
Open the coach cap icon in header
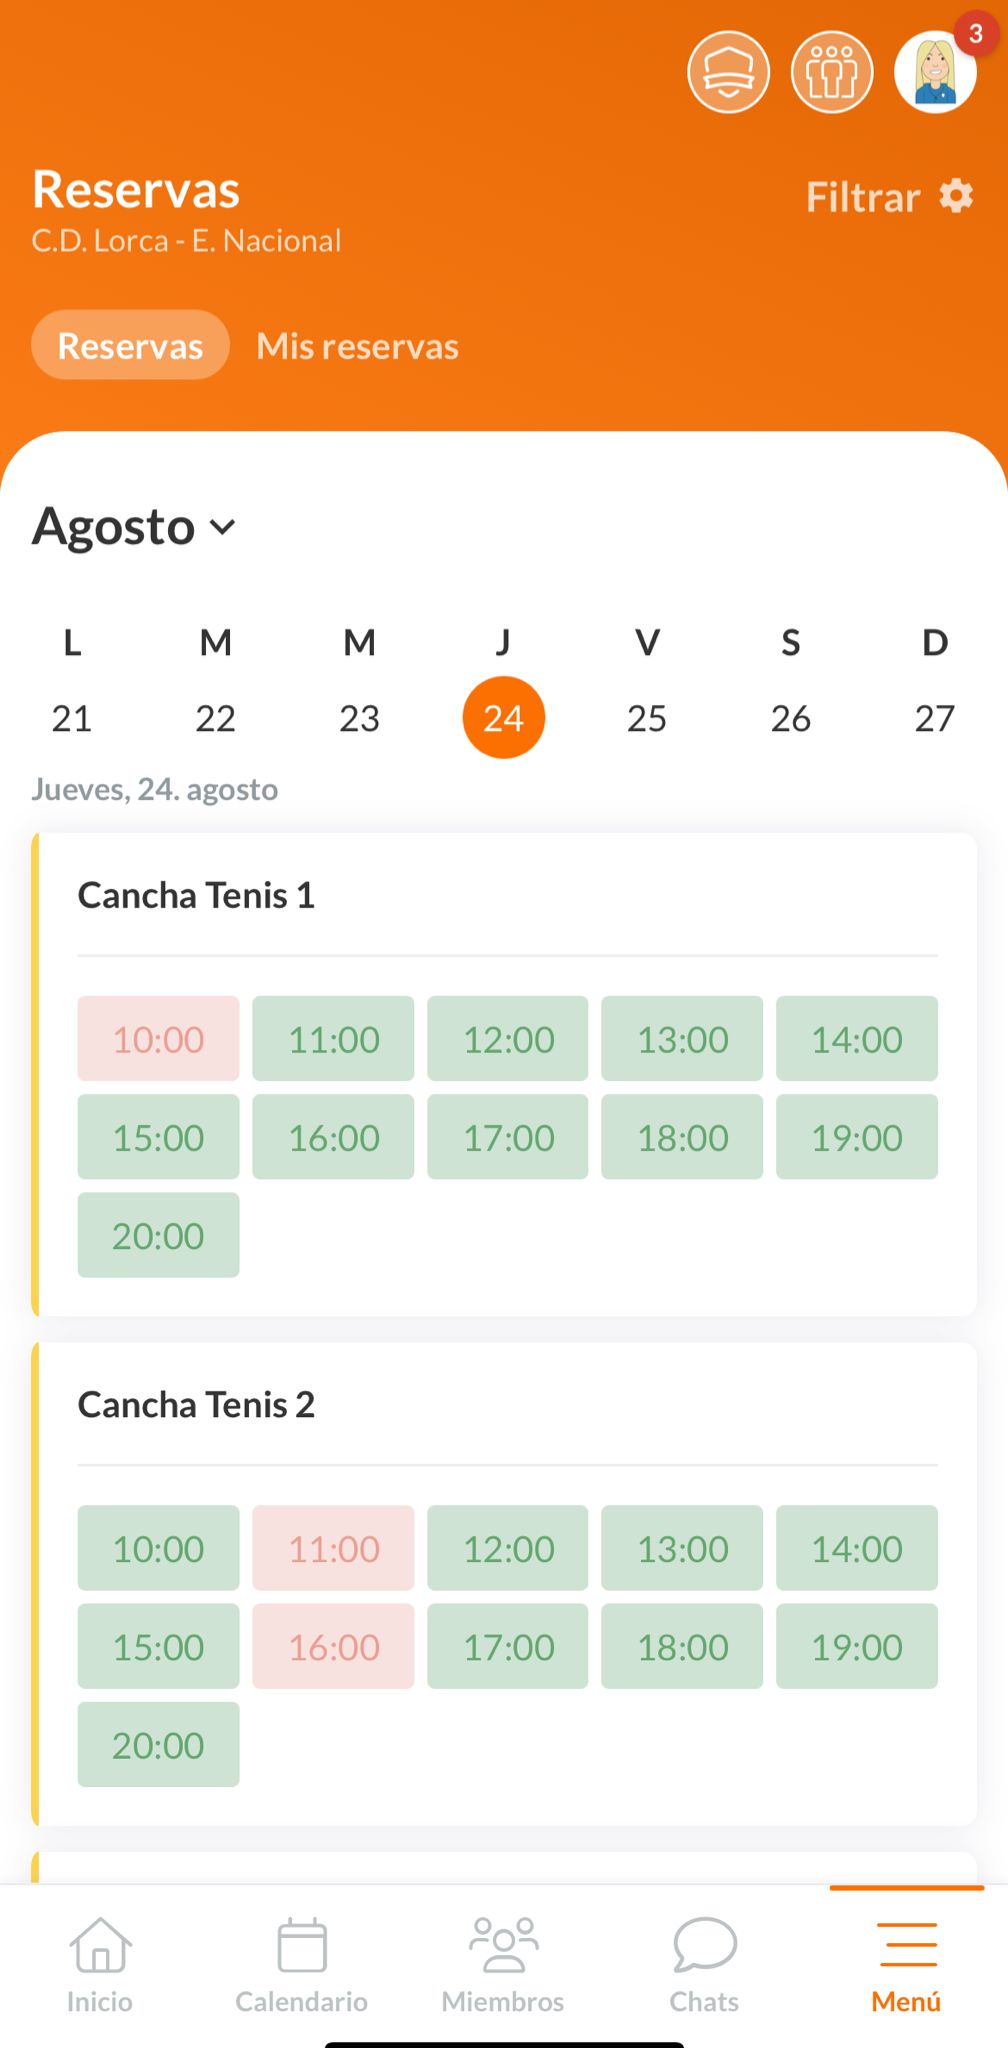point(728,72)
